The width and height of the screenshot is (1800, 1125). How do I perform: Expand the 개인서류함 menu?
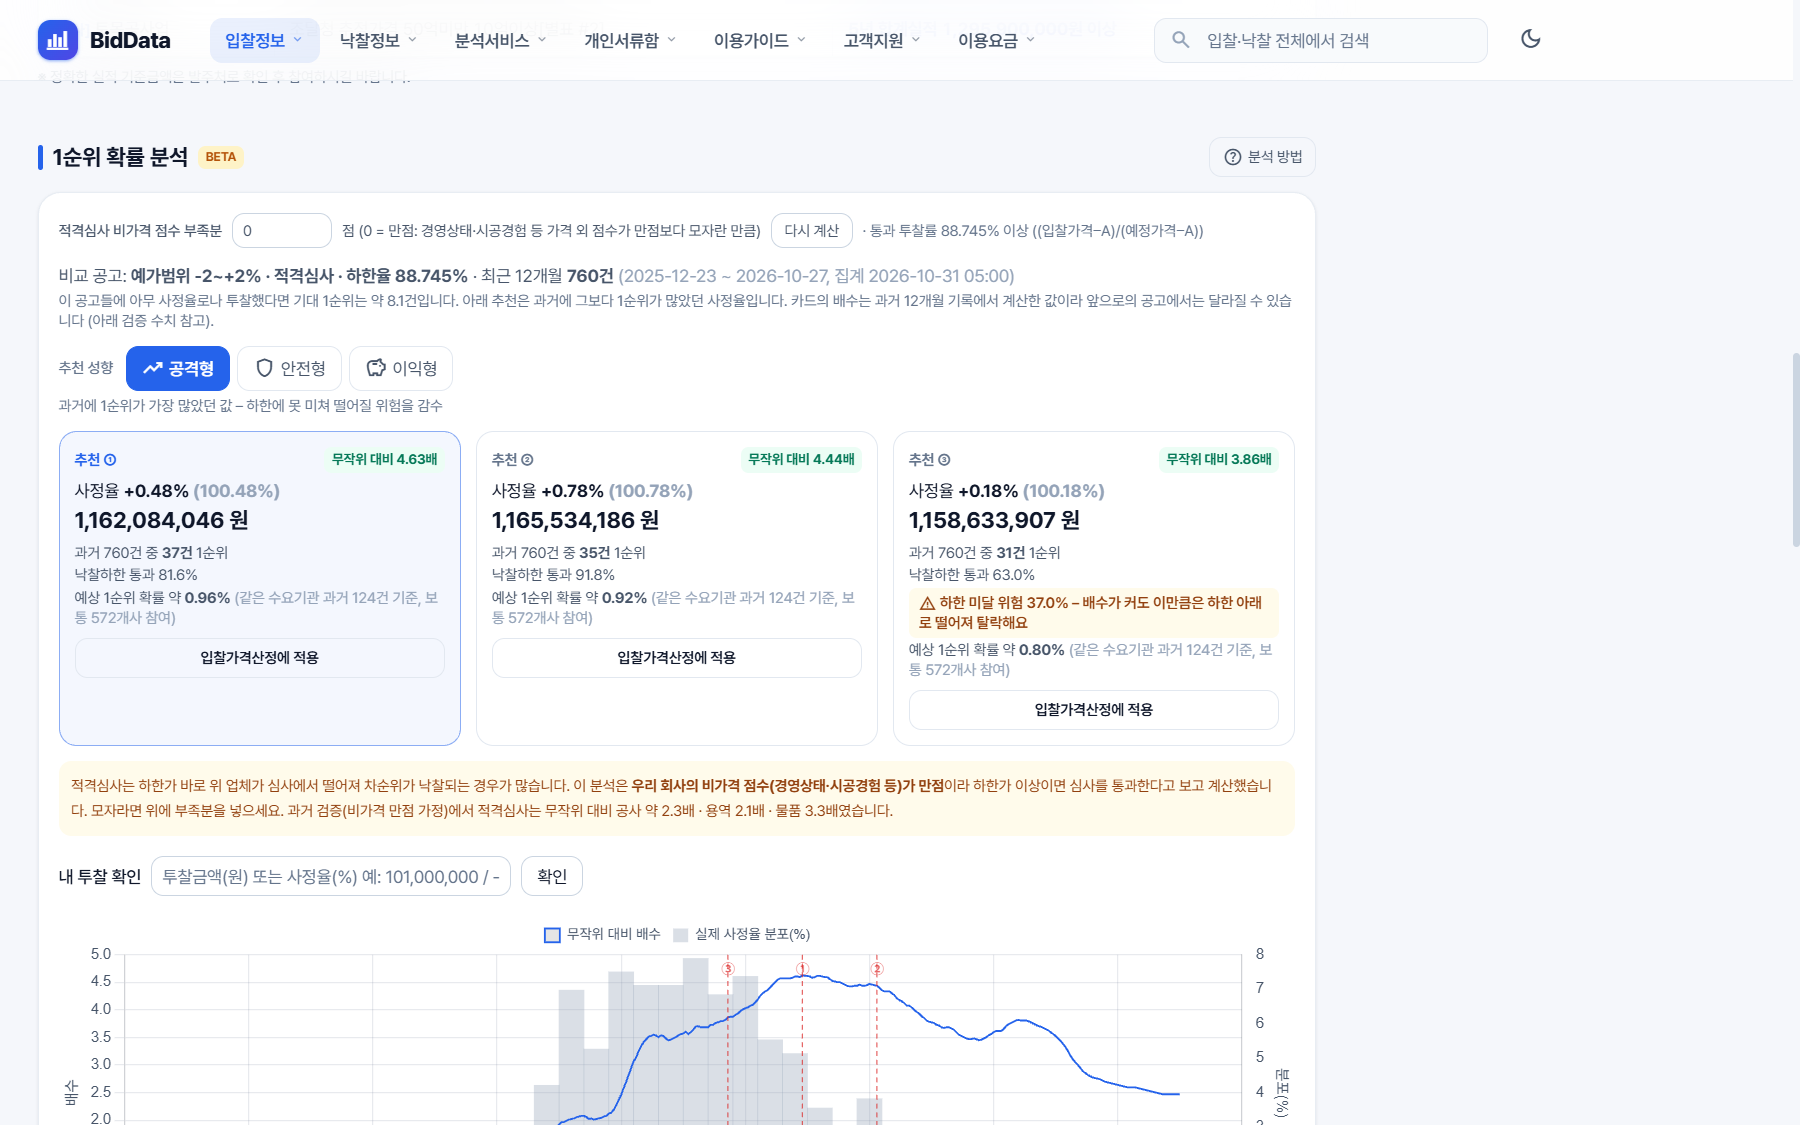630,40
